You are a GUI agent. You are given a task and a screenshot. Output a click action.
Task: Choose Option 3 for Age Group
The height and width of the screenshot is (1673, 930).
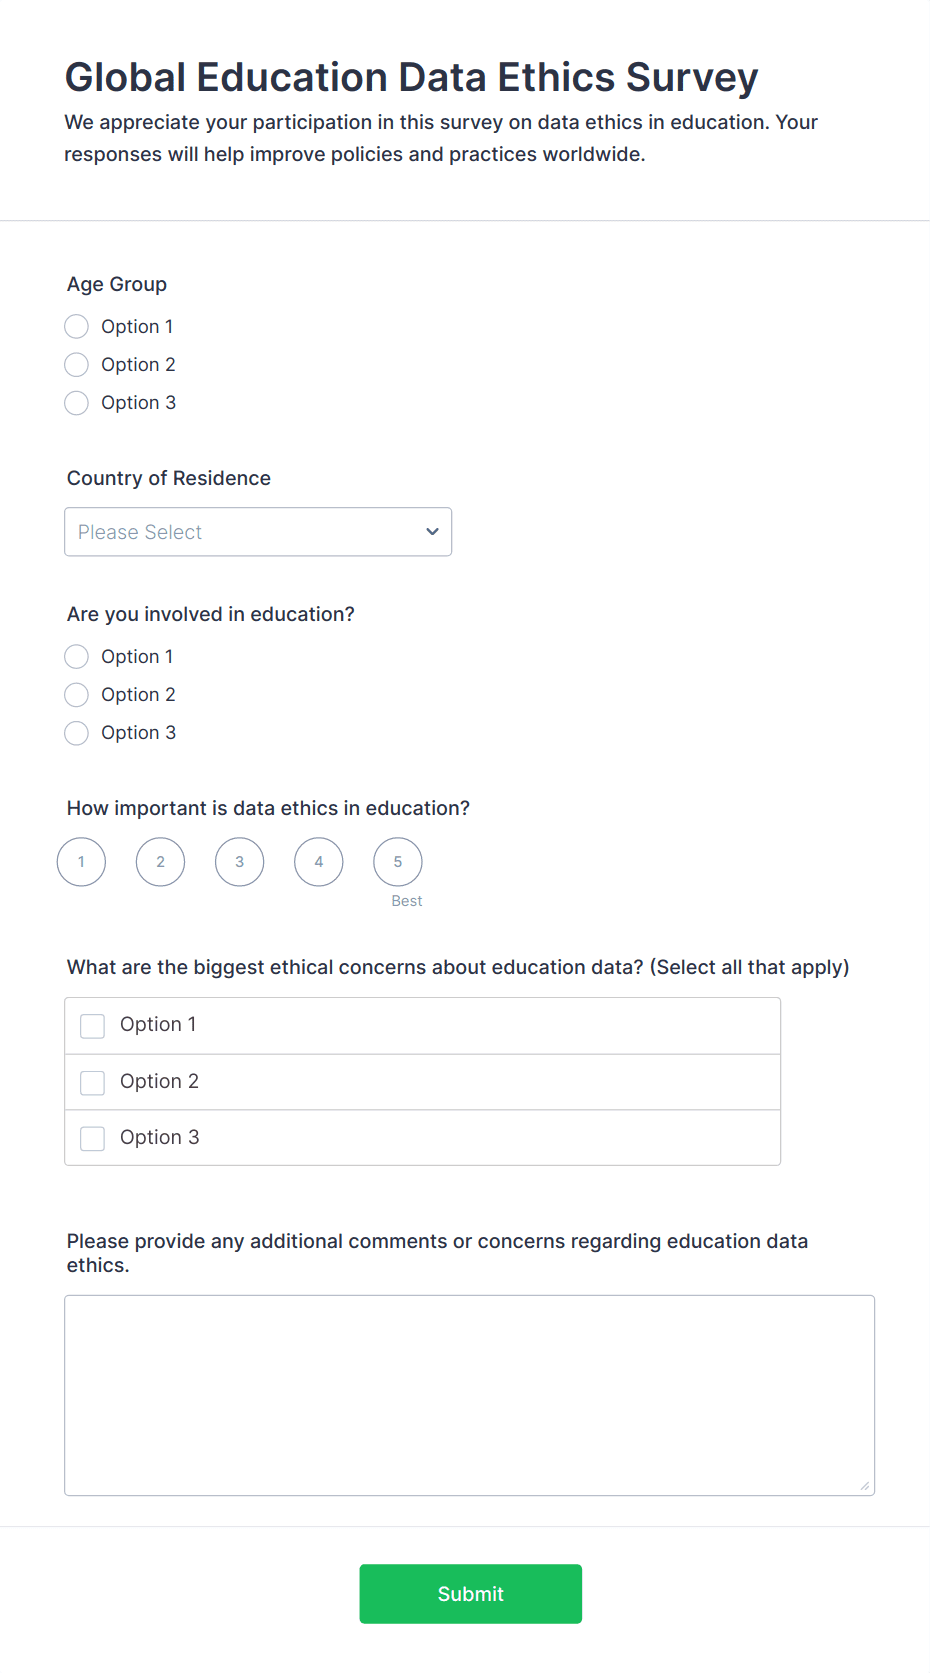pyautogui.click(x=77, y=403)
